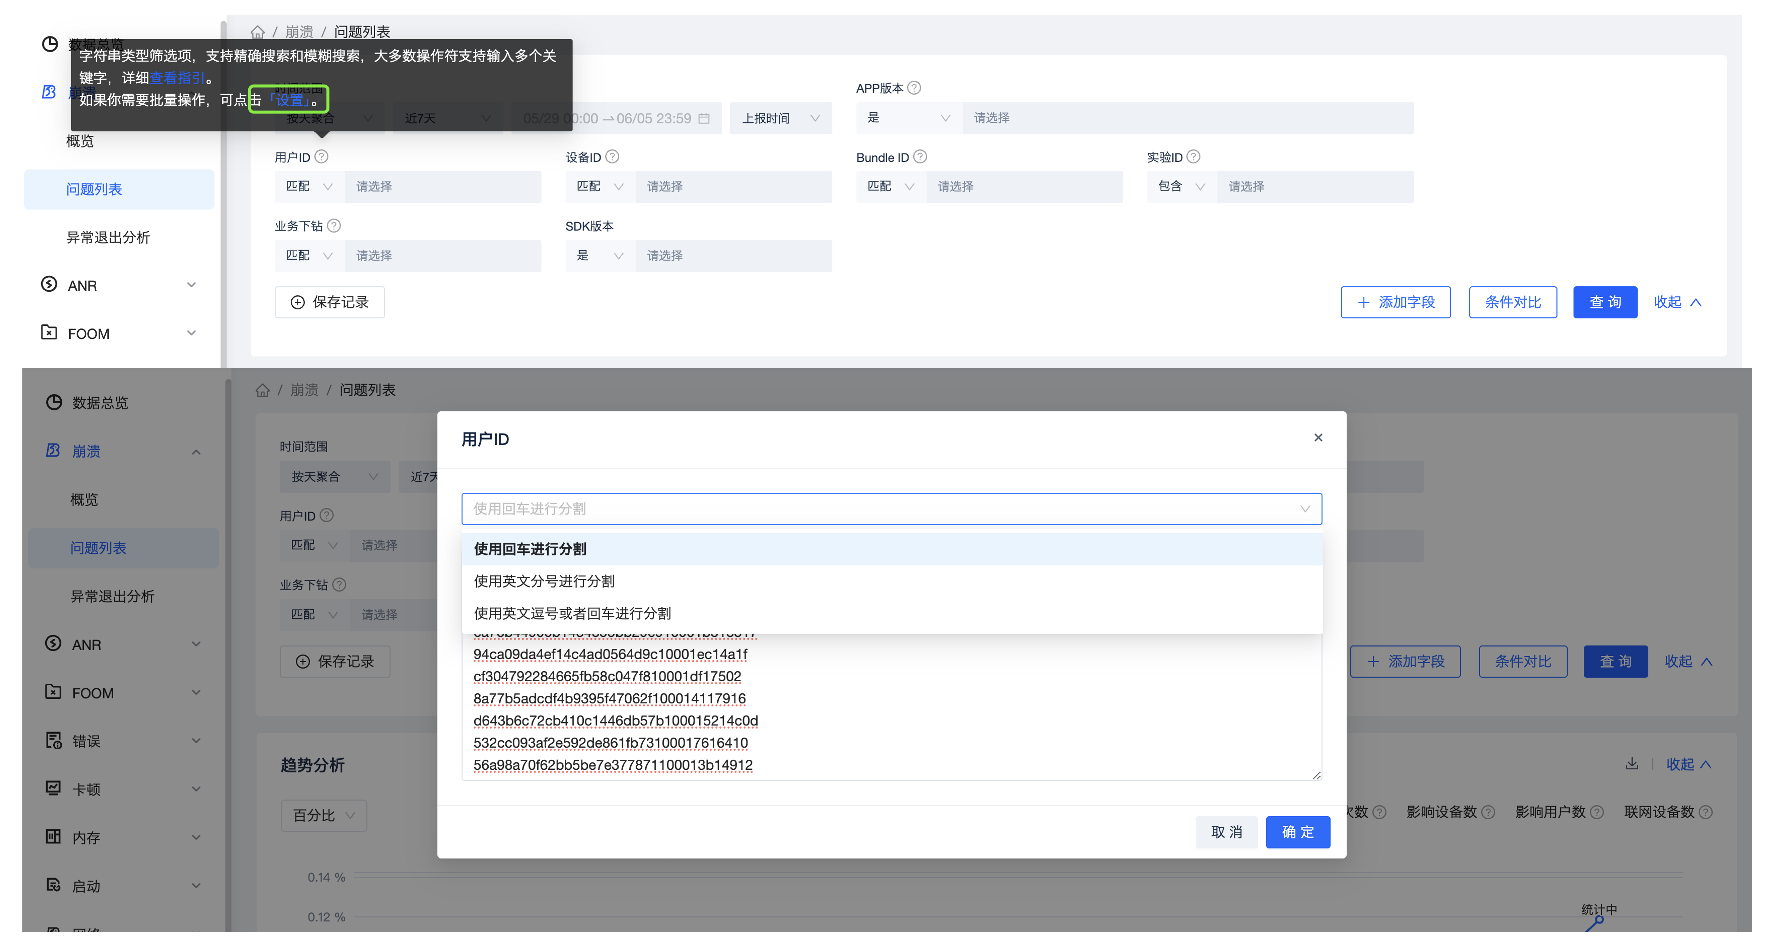Close the 用户ID dialog with X

[x=1318, y=437]
